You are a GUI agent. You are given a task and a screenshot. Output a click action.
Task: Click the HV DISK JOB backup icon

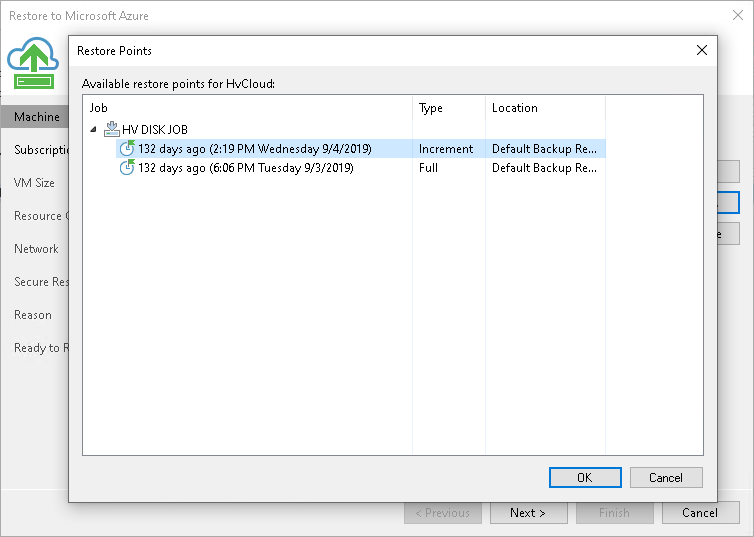tap(112, 129)
